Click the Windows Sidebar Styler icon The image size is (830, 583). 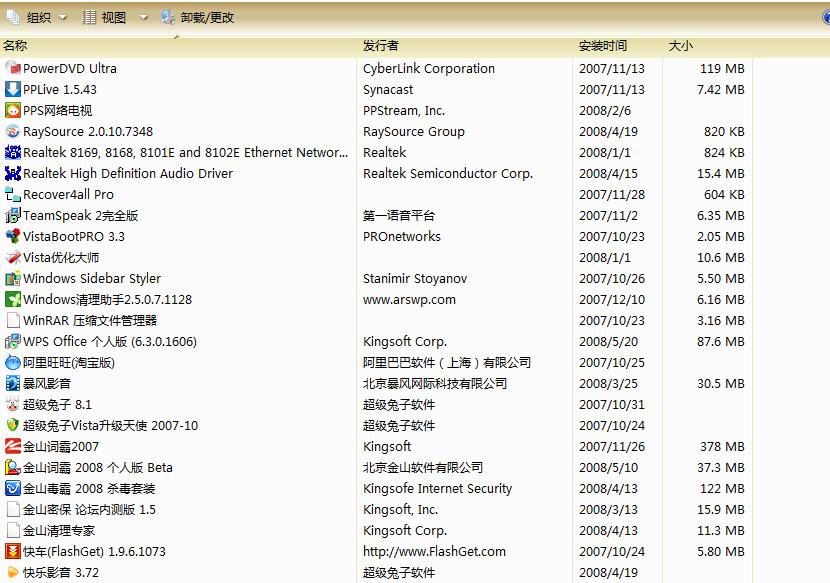coord(13,278)
